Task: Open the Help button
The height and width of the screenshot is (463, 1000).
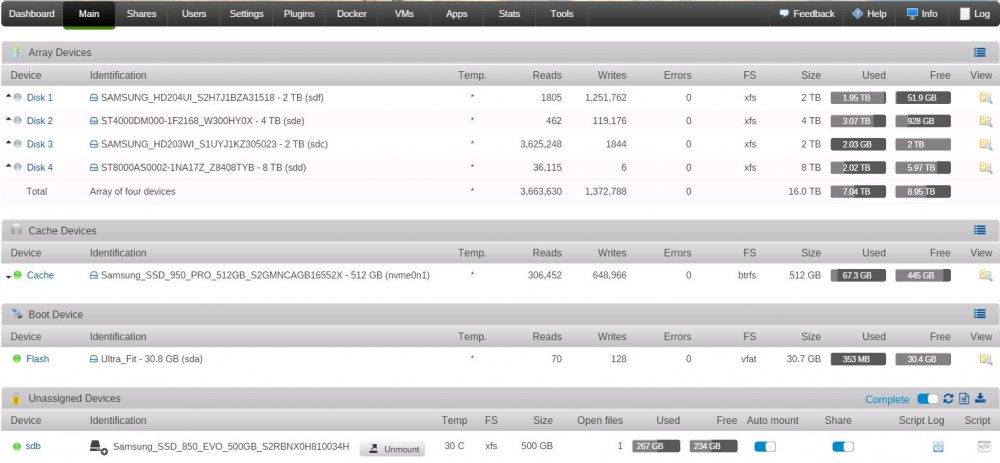Action: [869, 14]
